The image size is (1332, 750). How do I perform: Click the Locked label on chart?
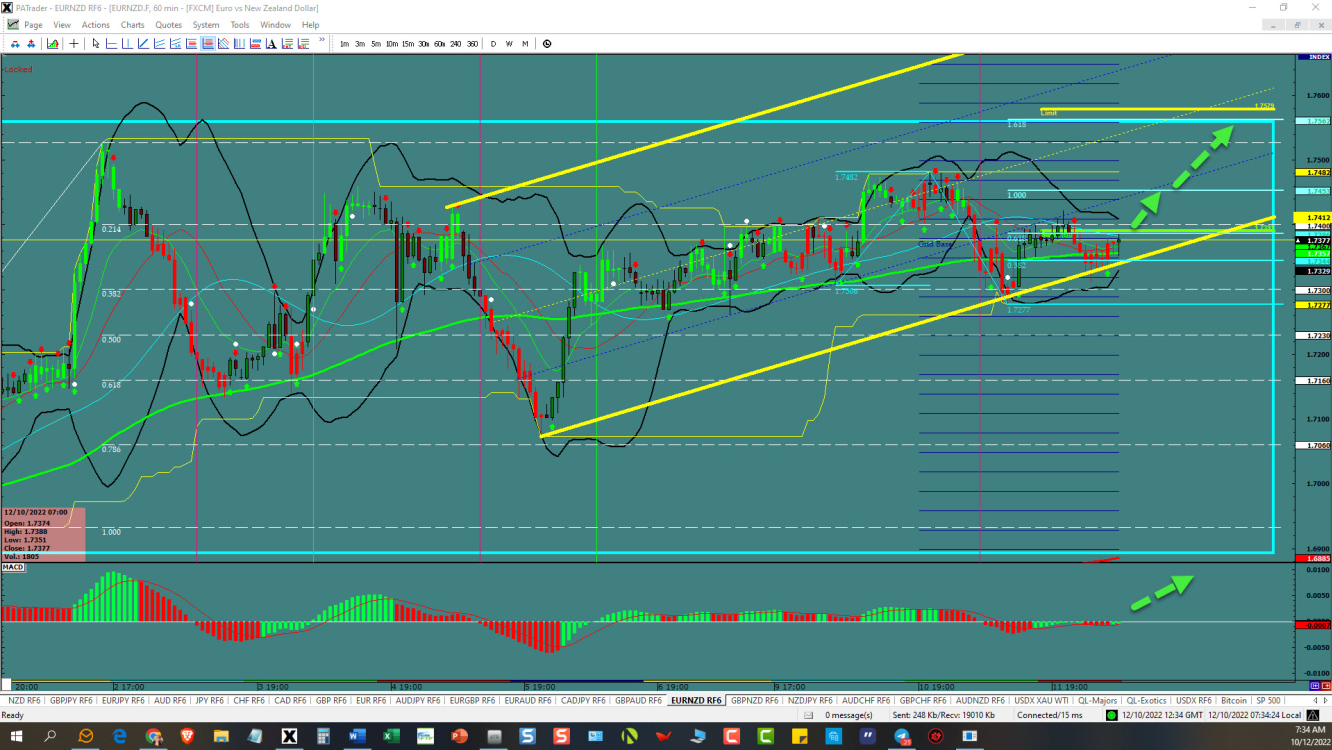pyautogui.click(x=18, y=69)
